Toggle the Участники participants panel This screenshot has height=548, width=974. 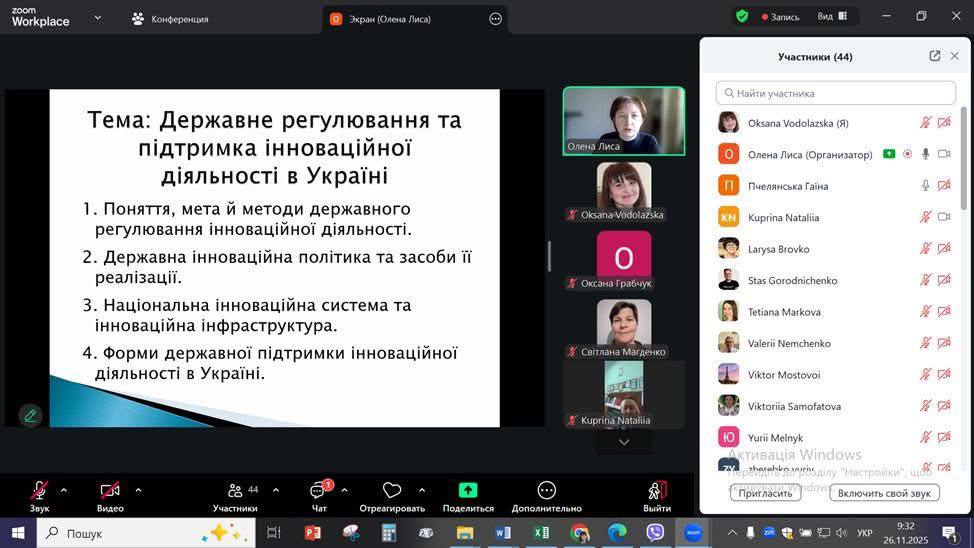[x=236, y=490]
